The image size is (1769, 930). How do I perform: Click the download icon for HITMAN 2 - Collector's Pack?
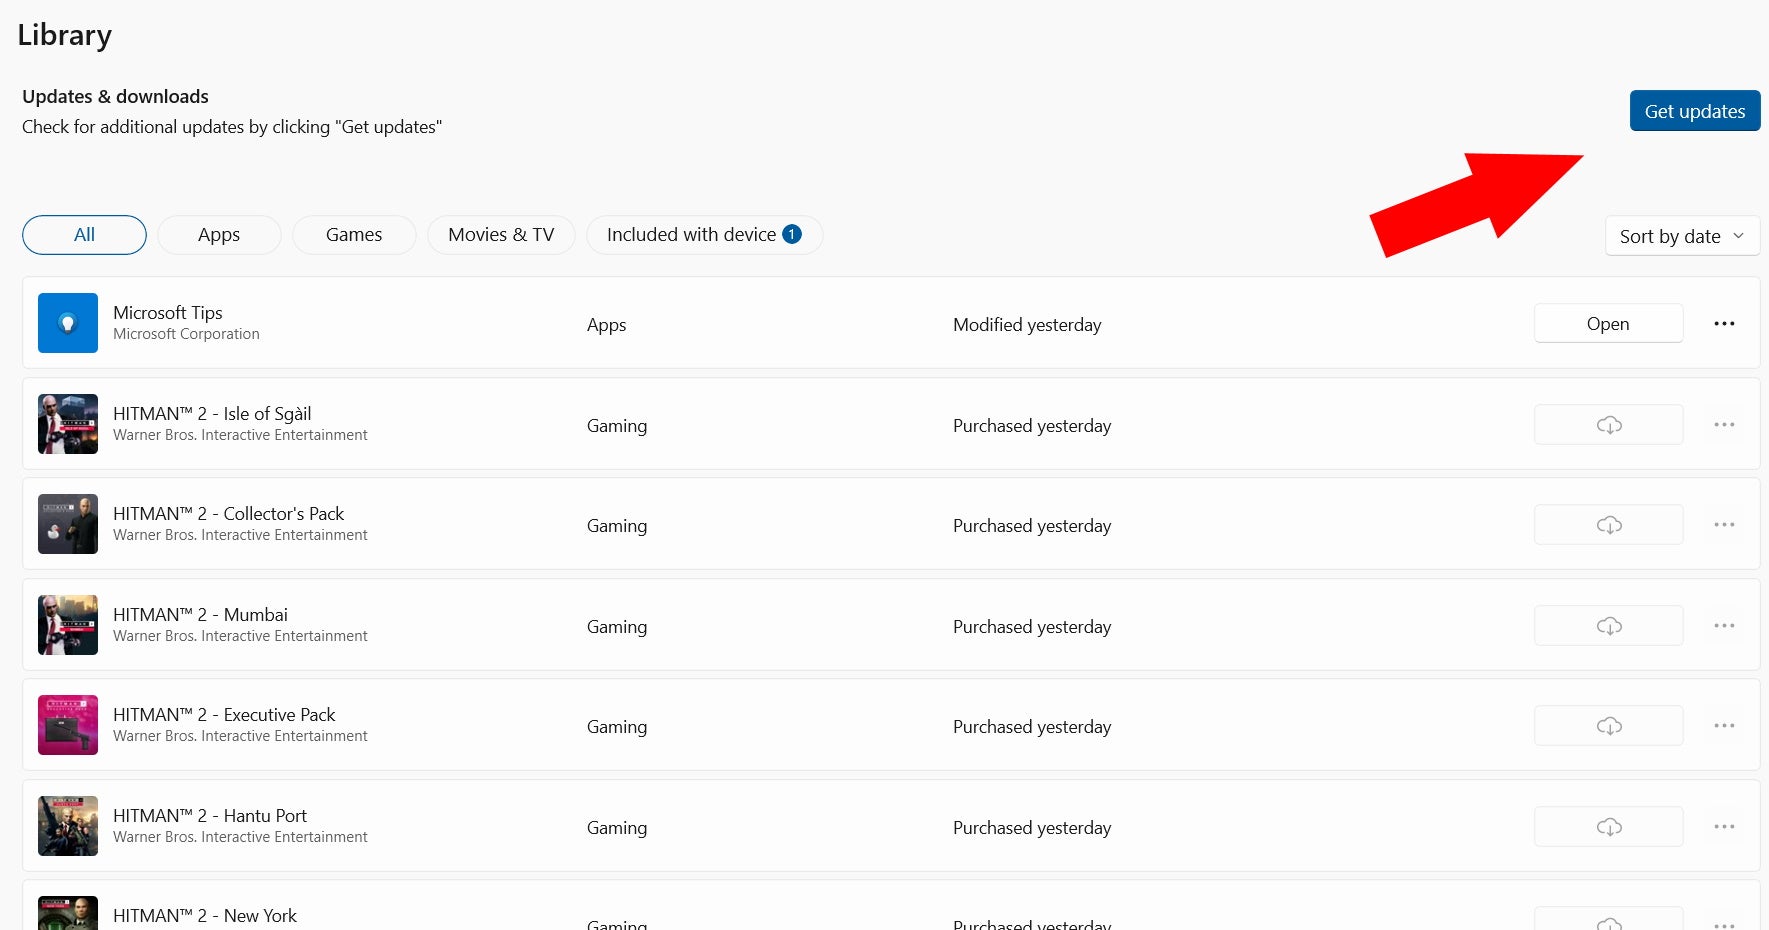tap(1608, 524)
